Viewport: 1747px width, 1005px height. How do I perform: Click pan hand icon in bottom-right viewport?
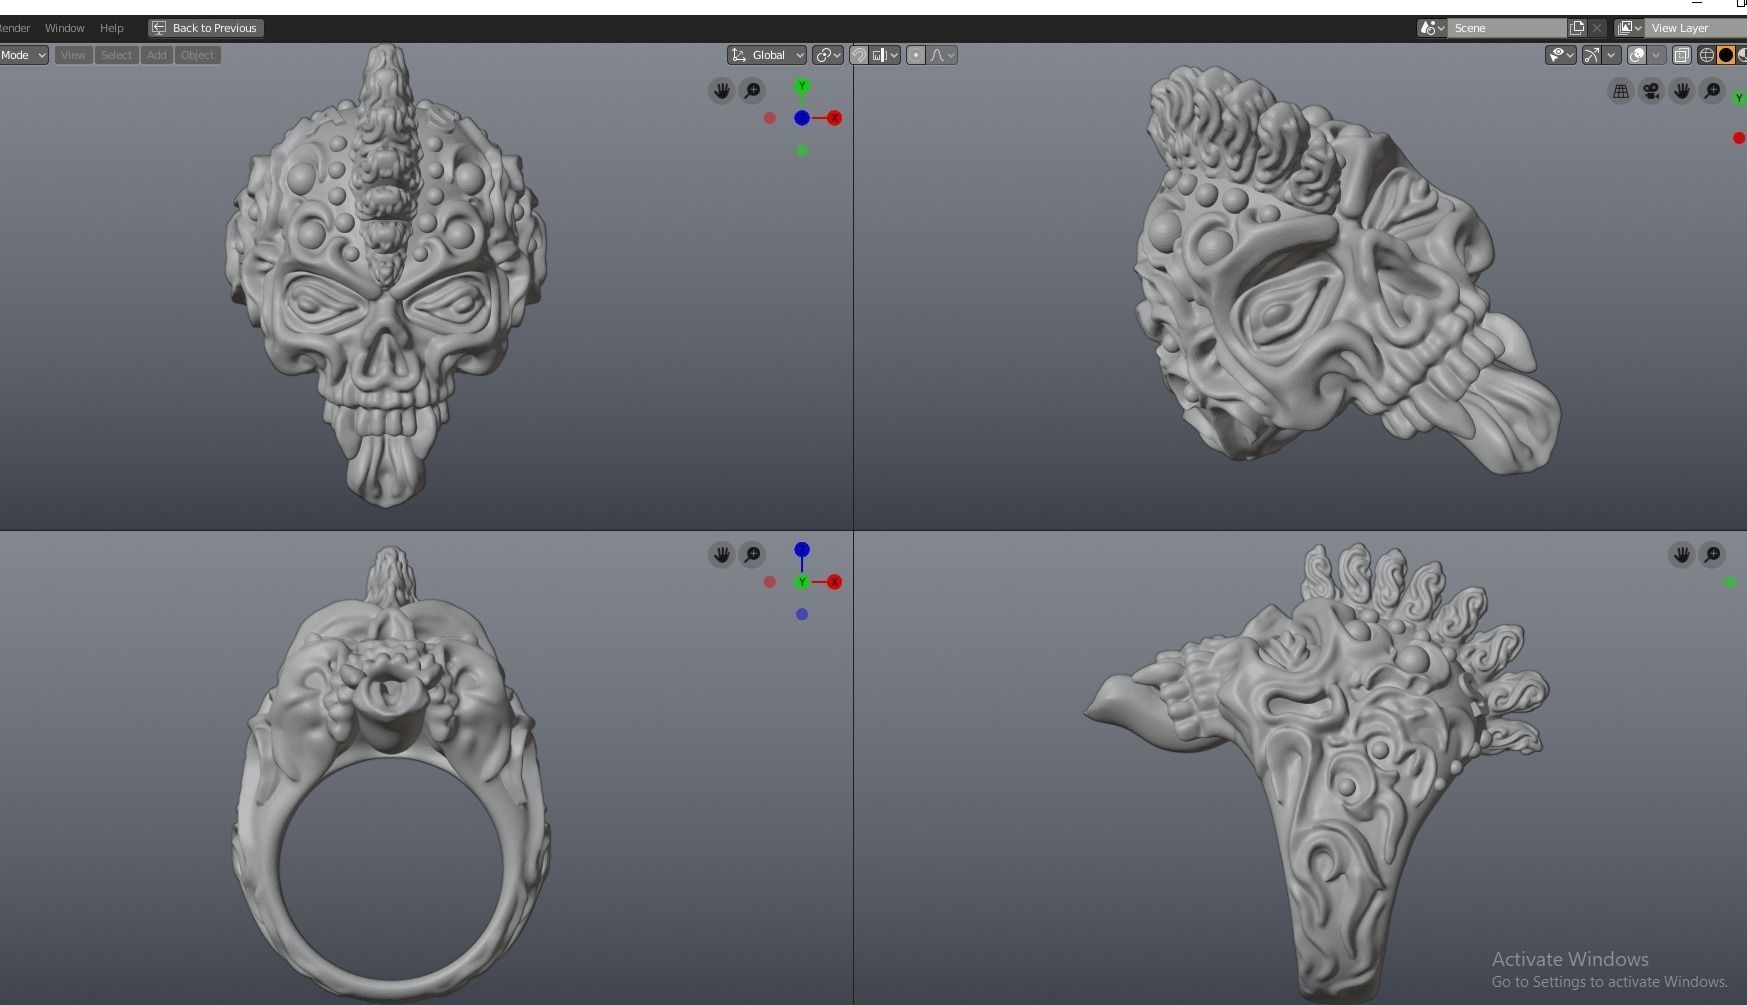pyautogui.click(x=1682, y=554)
